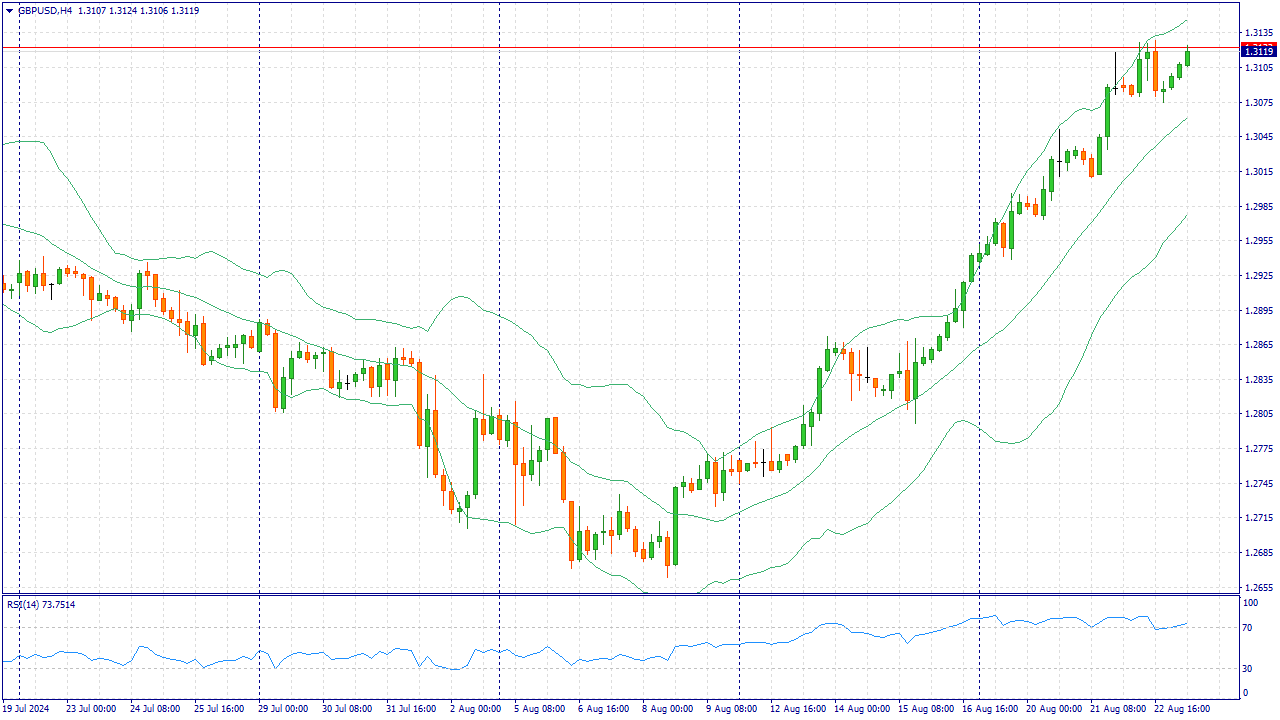Click the 29 Jul 00:00 time label
The image size is (1280, 720).
pyautogui.click(x=283, y=709)
